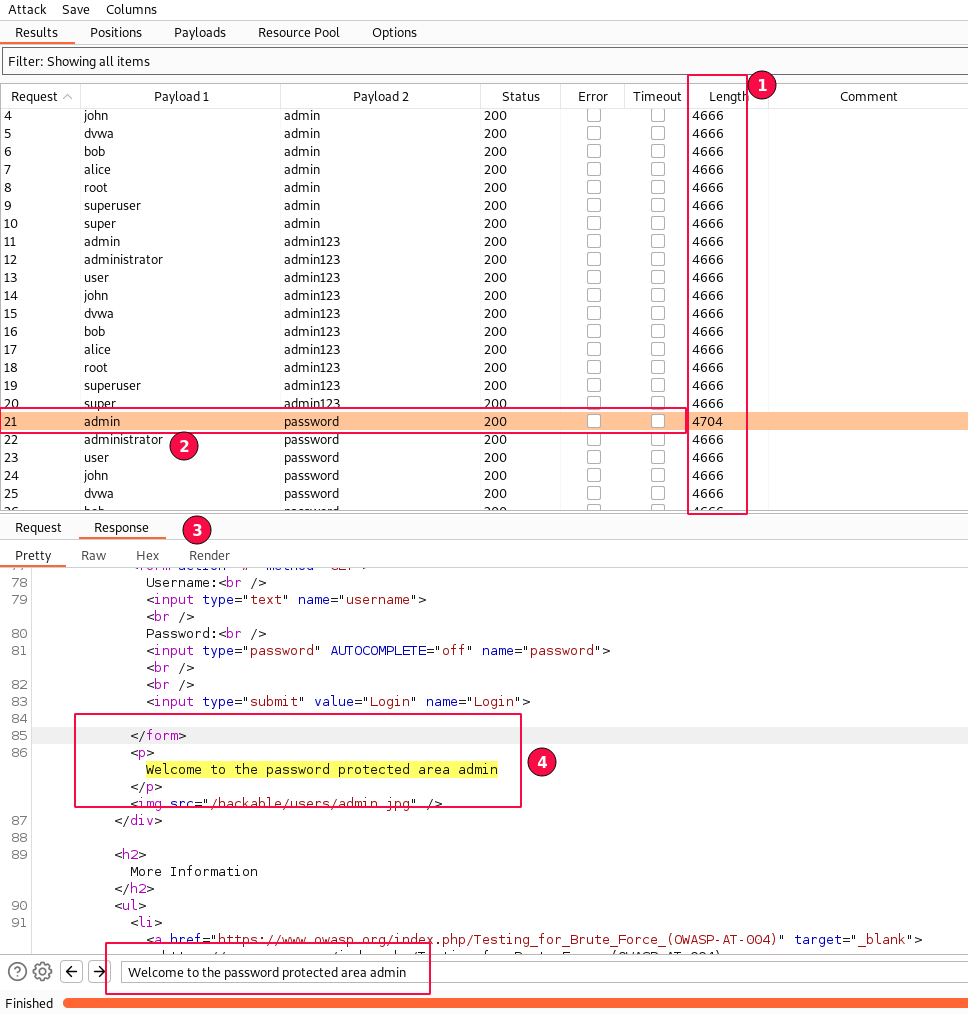
Task: Click the Request column sort arrow
Action: 68,97
